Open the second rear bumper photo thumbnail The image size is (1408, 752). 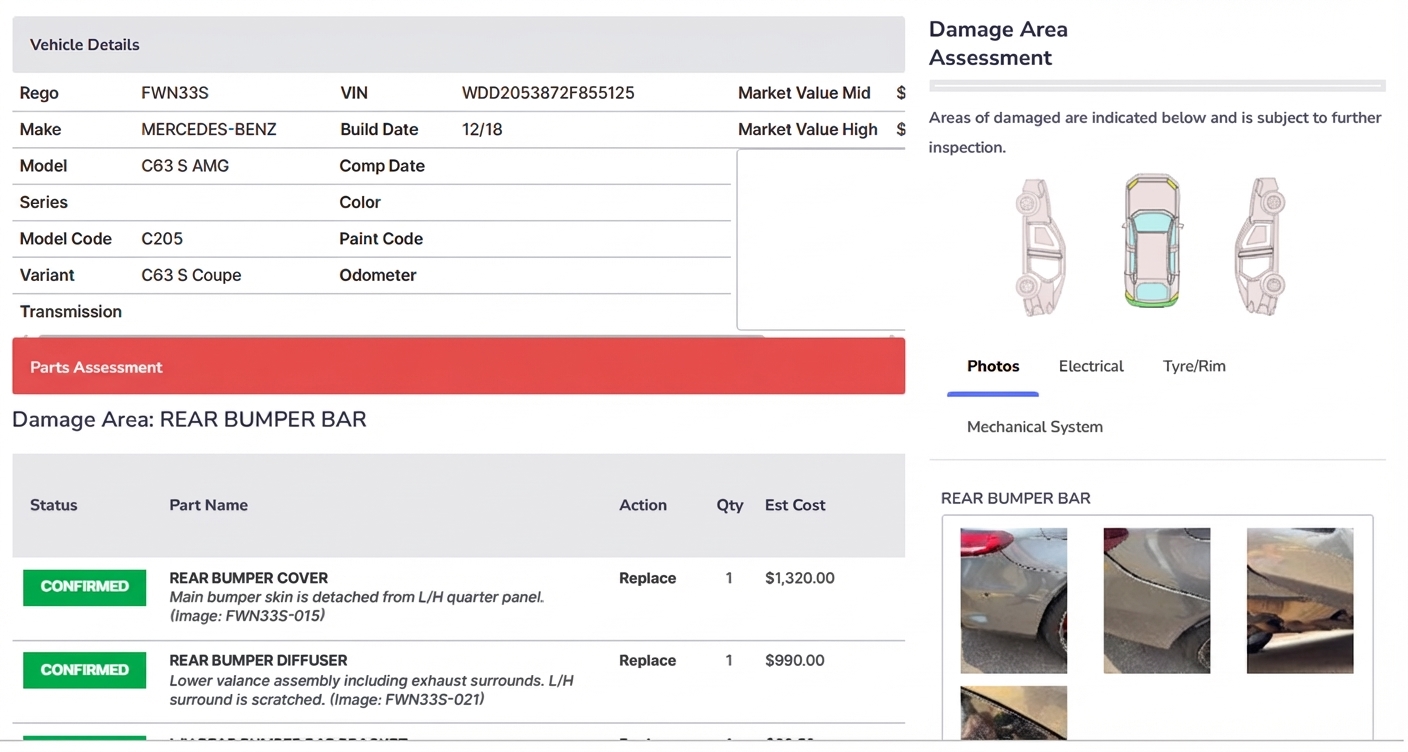[x=1156, y=600]
